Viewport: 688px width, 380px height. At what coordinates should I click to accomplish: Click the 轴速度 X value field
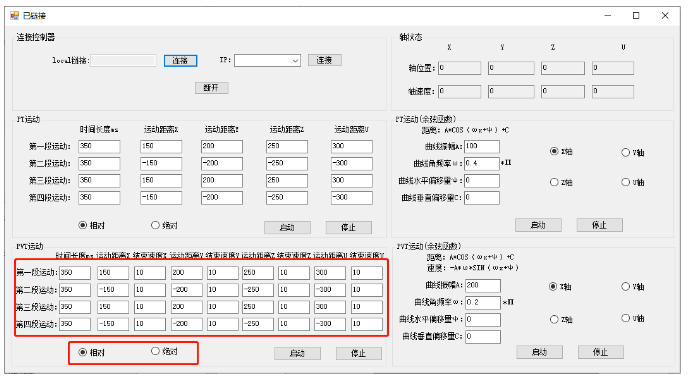tap(459, 91)
